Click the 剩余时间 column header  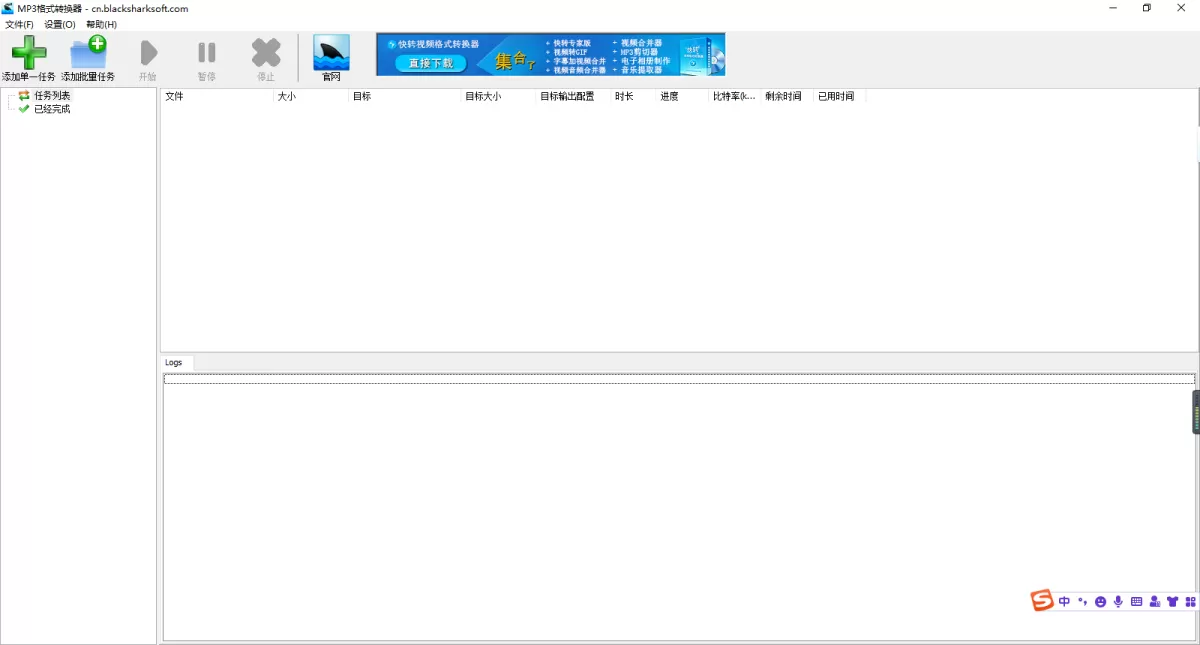788,96
